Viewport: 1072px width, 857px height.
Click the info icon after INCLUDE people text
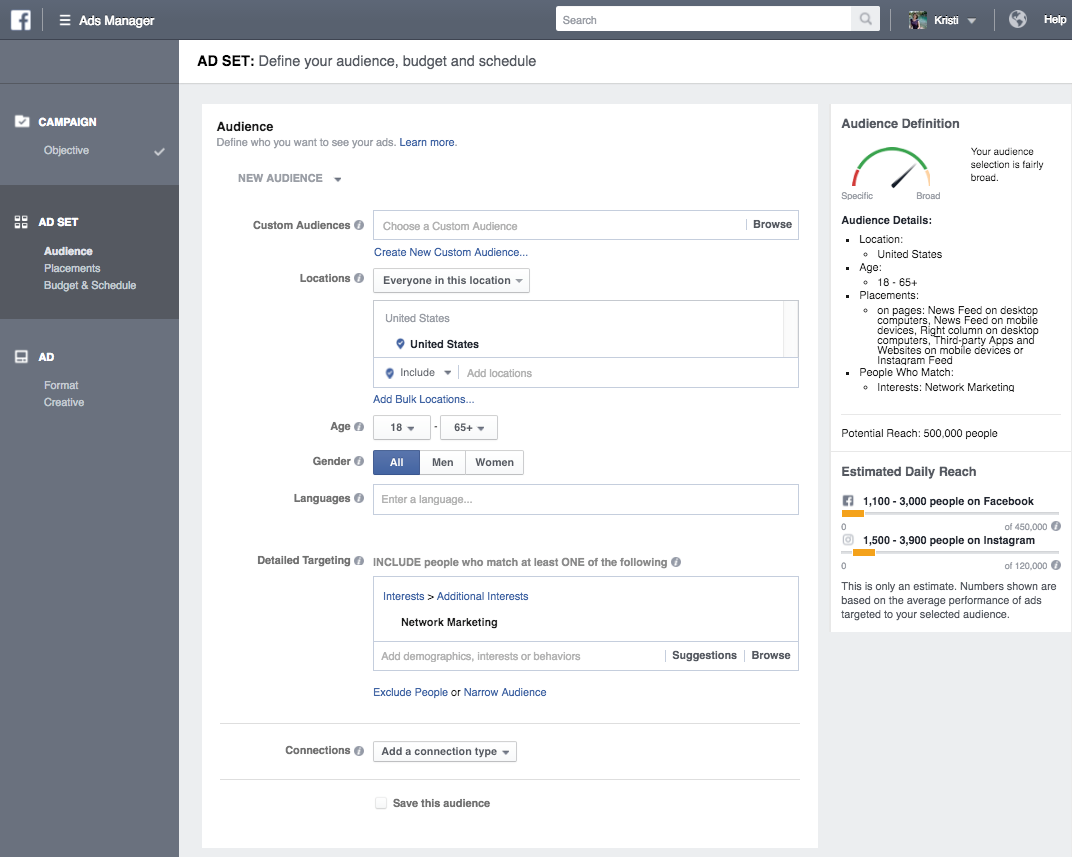click(x=676, y=562)
